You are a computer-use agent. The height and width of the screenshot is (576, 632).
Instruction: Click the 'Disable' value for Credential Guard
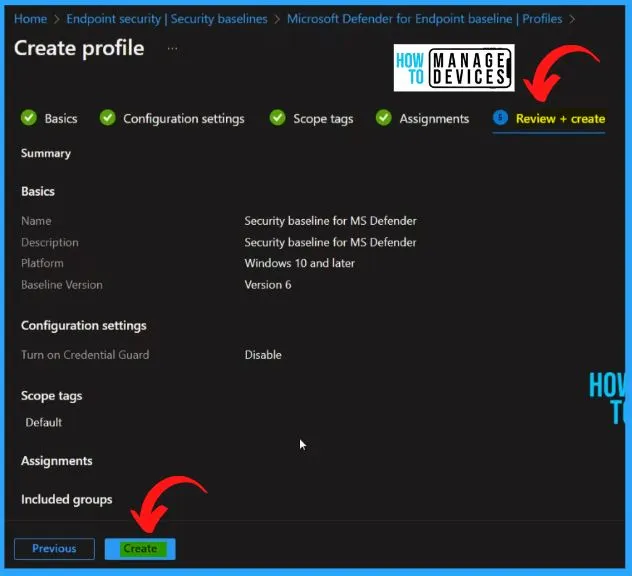click(x=263, y=355)
